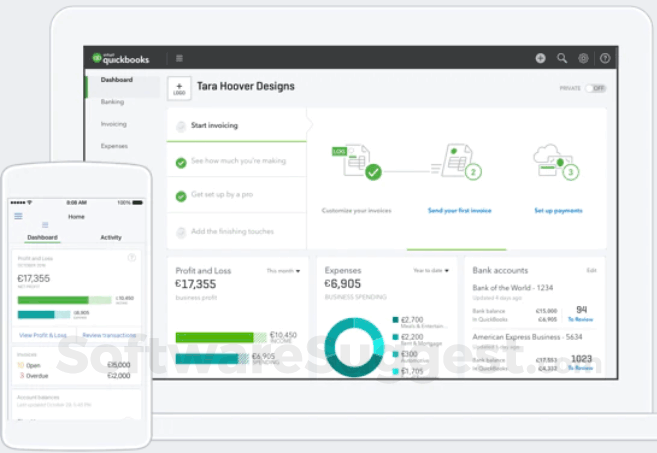Click the €17,355 profit amount in dashboard

coord(196,284)
